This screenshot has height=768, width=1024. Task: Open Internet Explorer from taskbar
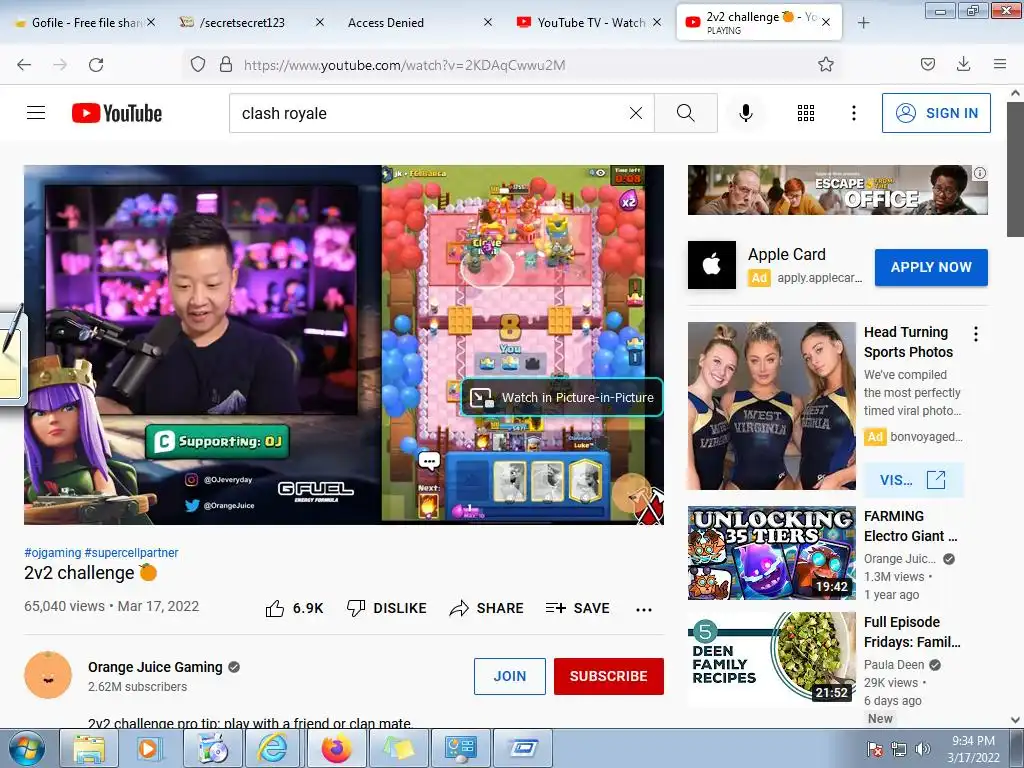click(x=272, y=748)
